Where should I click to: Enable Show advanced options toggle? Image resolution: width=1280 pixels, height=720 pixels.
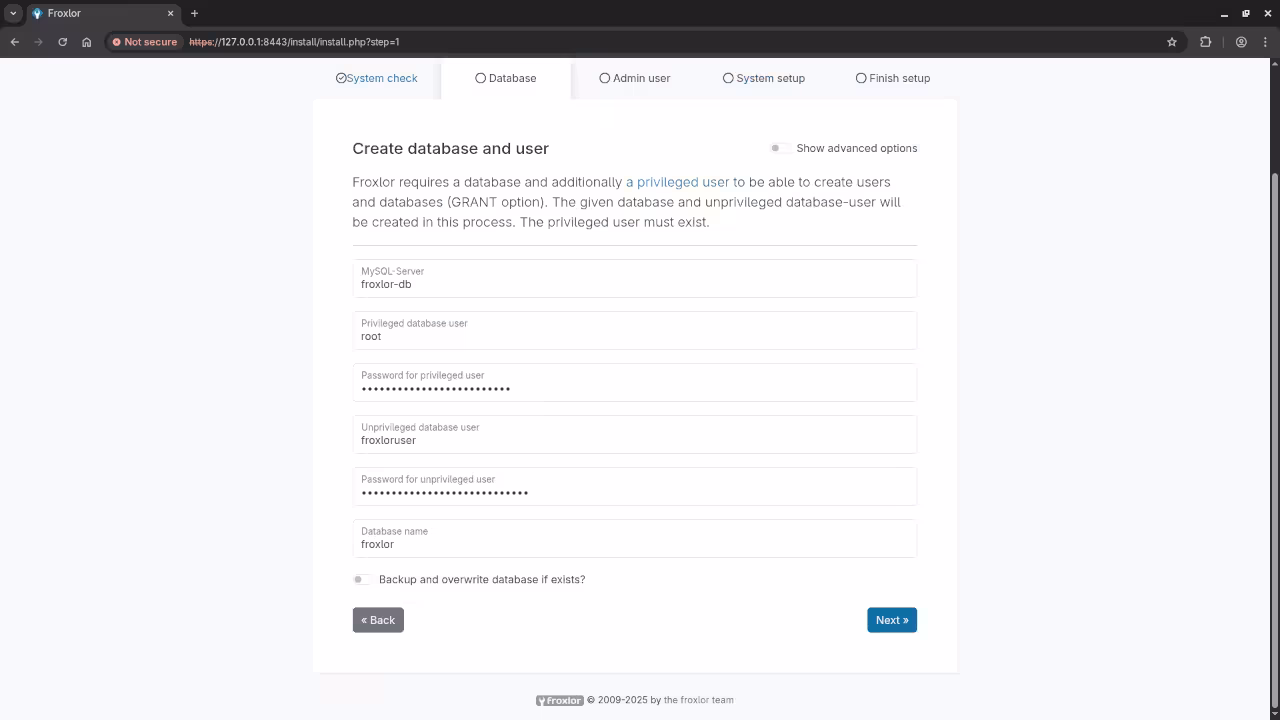coord(779,148)
